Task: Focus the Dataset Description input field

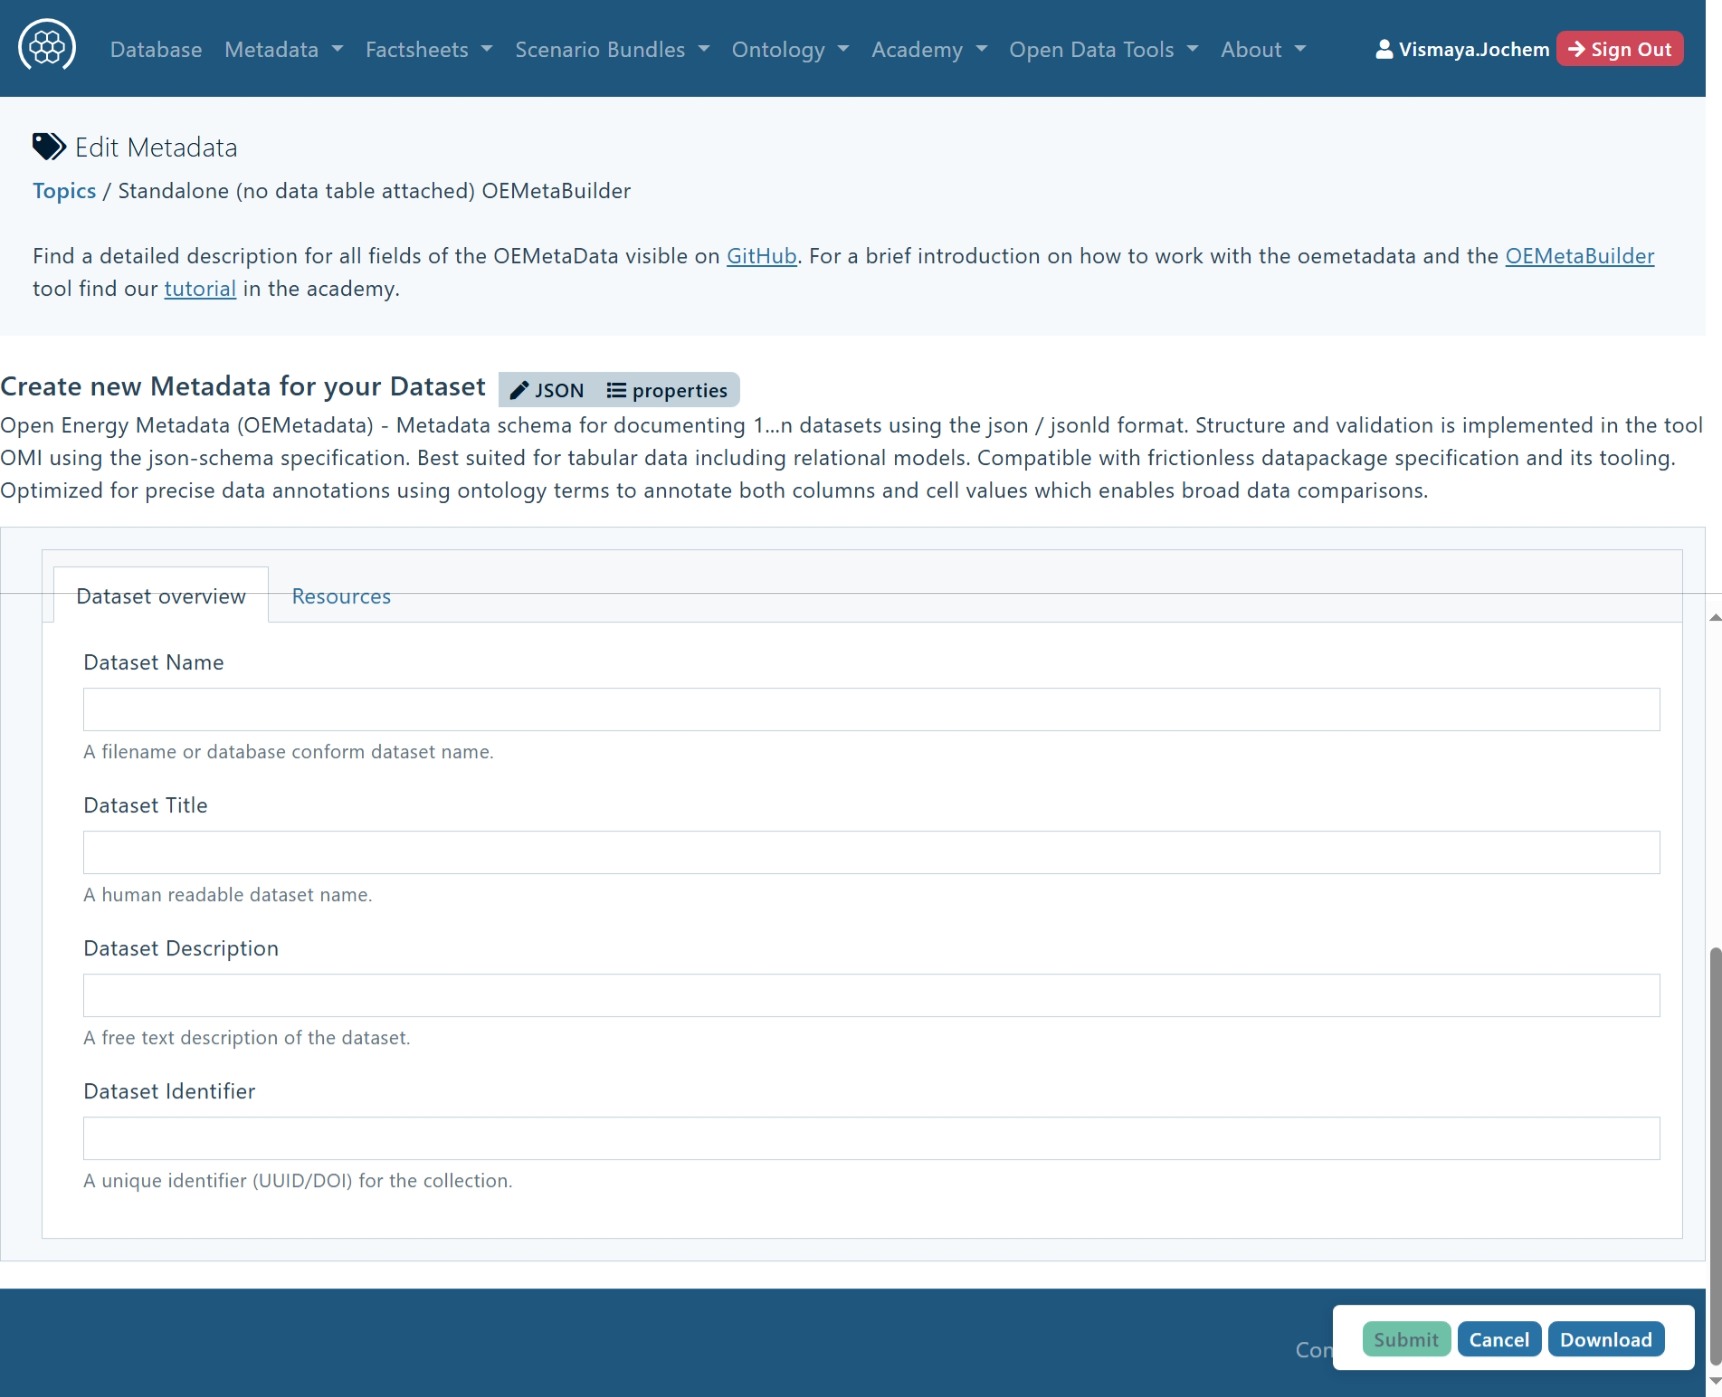Action: 871,995
